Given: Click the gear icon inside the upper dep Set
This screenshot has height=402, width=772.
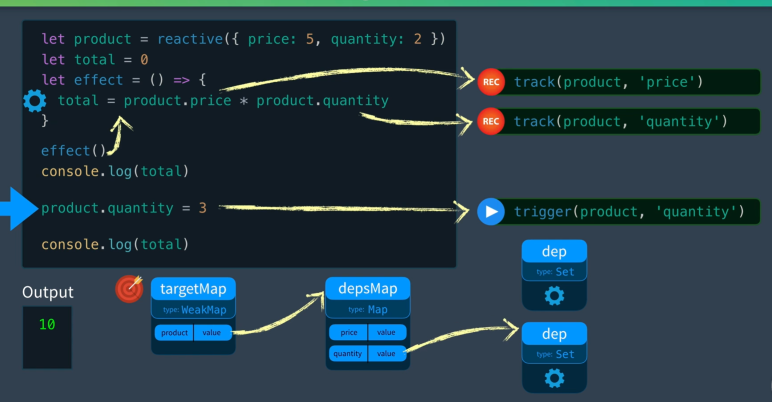Looking at the screenshot, I should tap(554, 296).
